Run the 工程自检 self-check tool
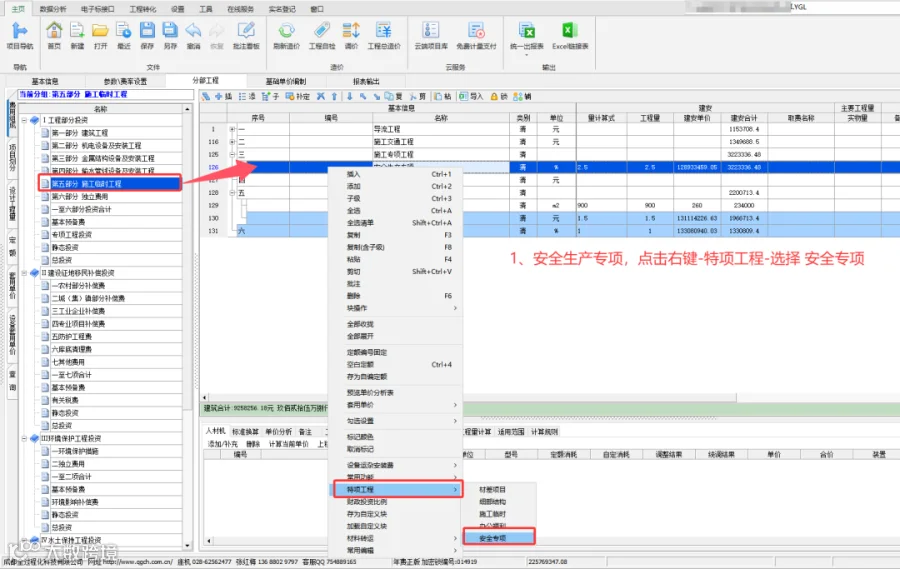The image size is (900, 569). pos(321,36)
